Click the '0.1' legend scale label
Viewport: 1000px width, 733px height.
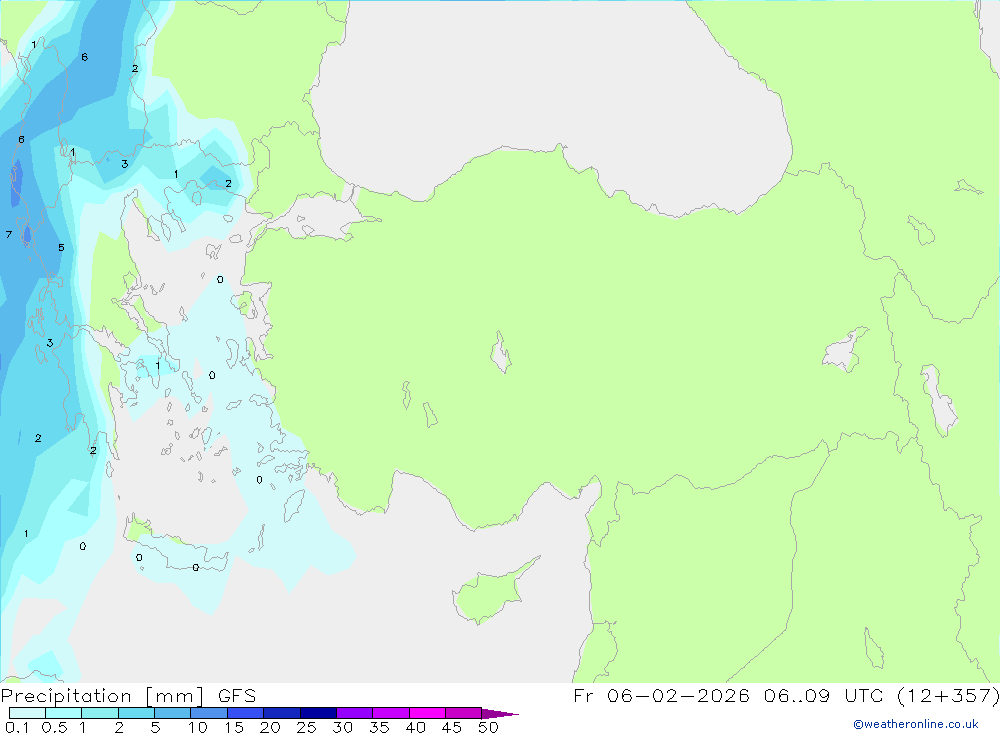tap(17, 727)
